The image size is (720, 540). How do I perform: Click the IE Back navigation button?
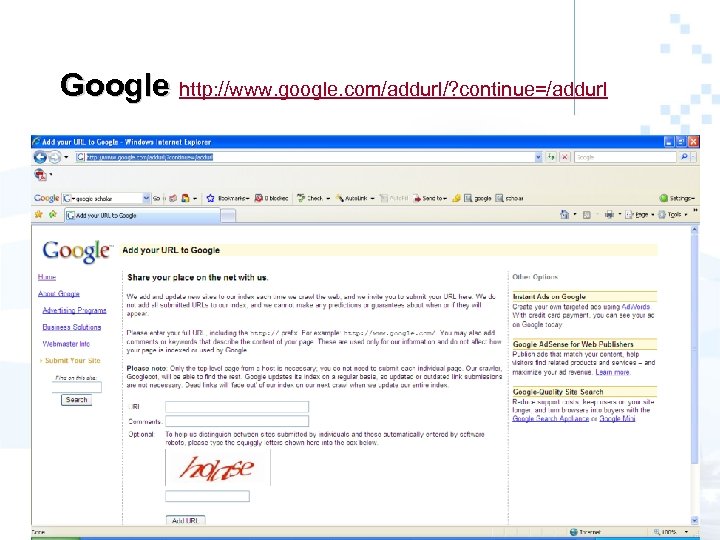(x=40, y=157)
